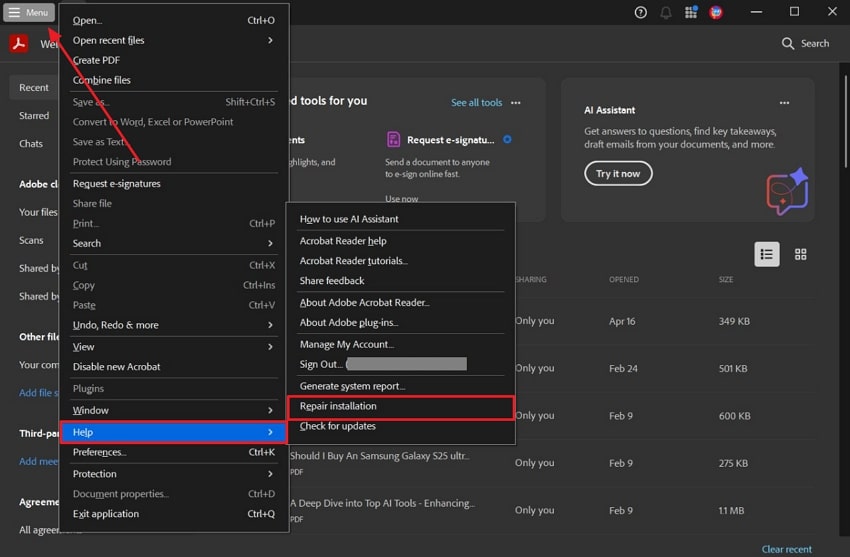Screen dimensions: 850x557
Task: Open Chats in the left sidebar
Action: coord(31,144)
